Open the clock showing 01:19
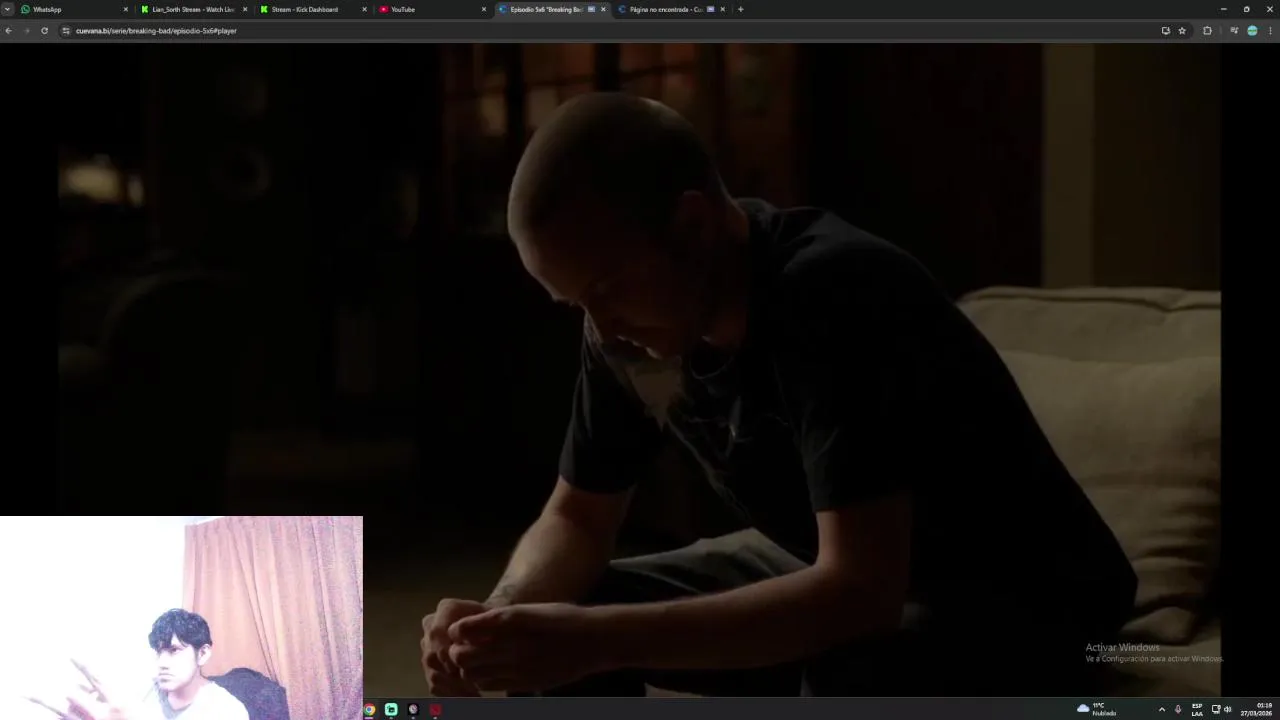The width and height of the screenshot is (1280, 720). [1257, 710]
